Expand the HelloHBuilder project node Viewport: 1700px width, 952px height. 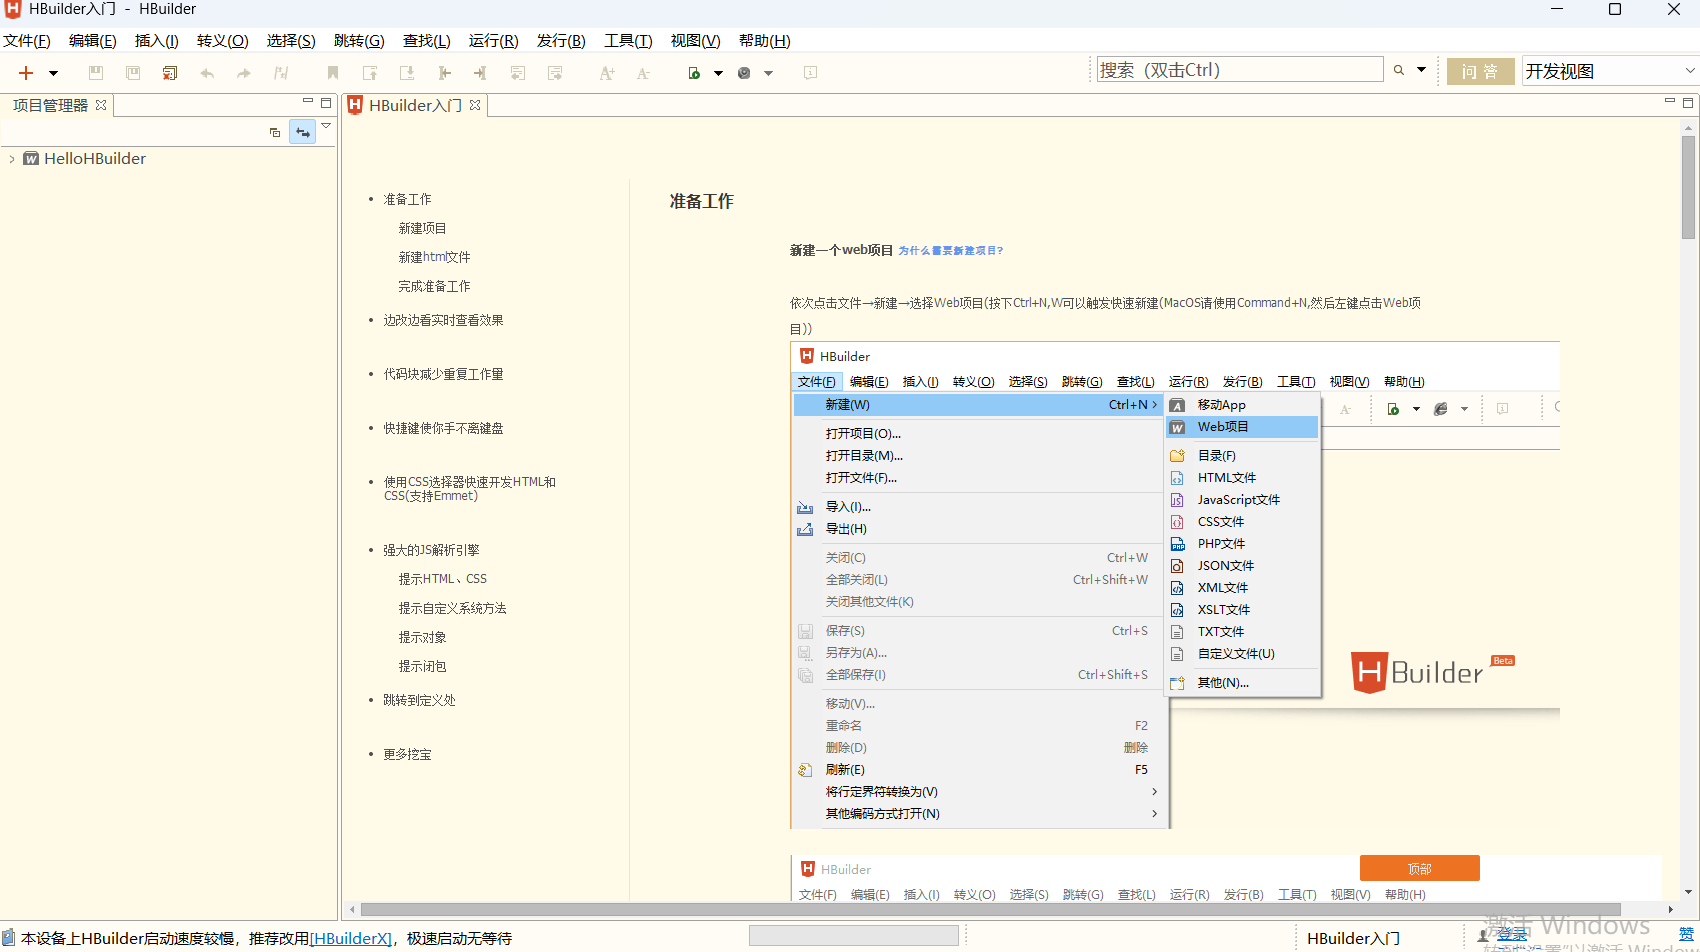12,159
